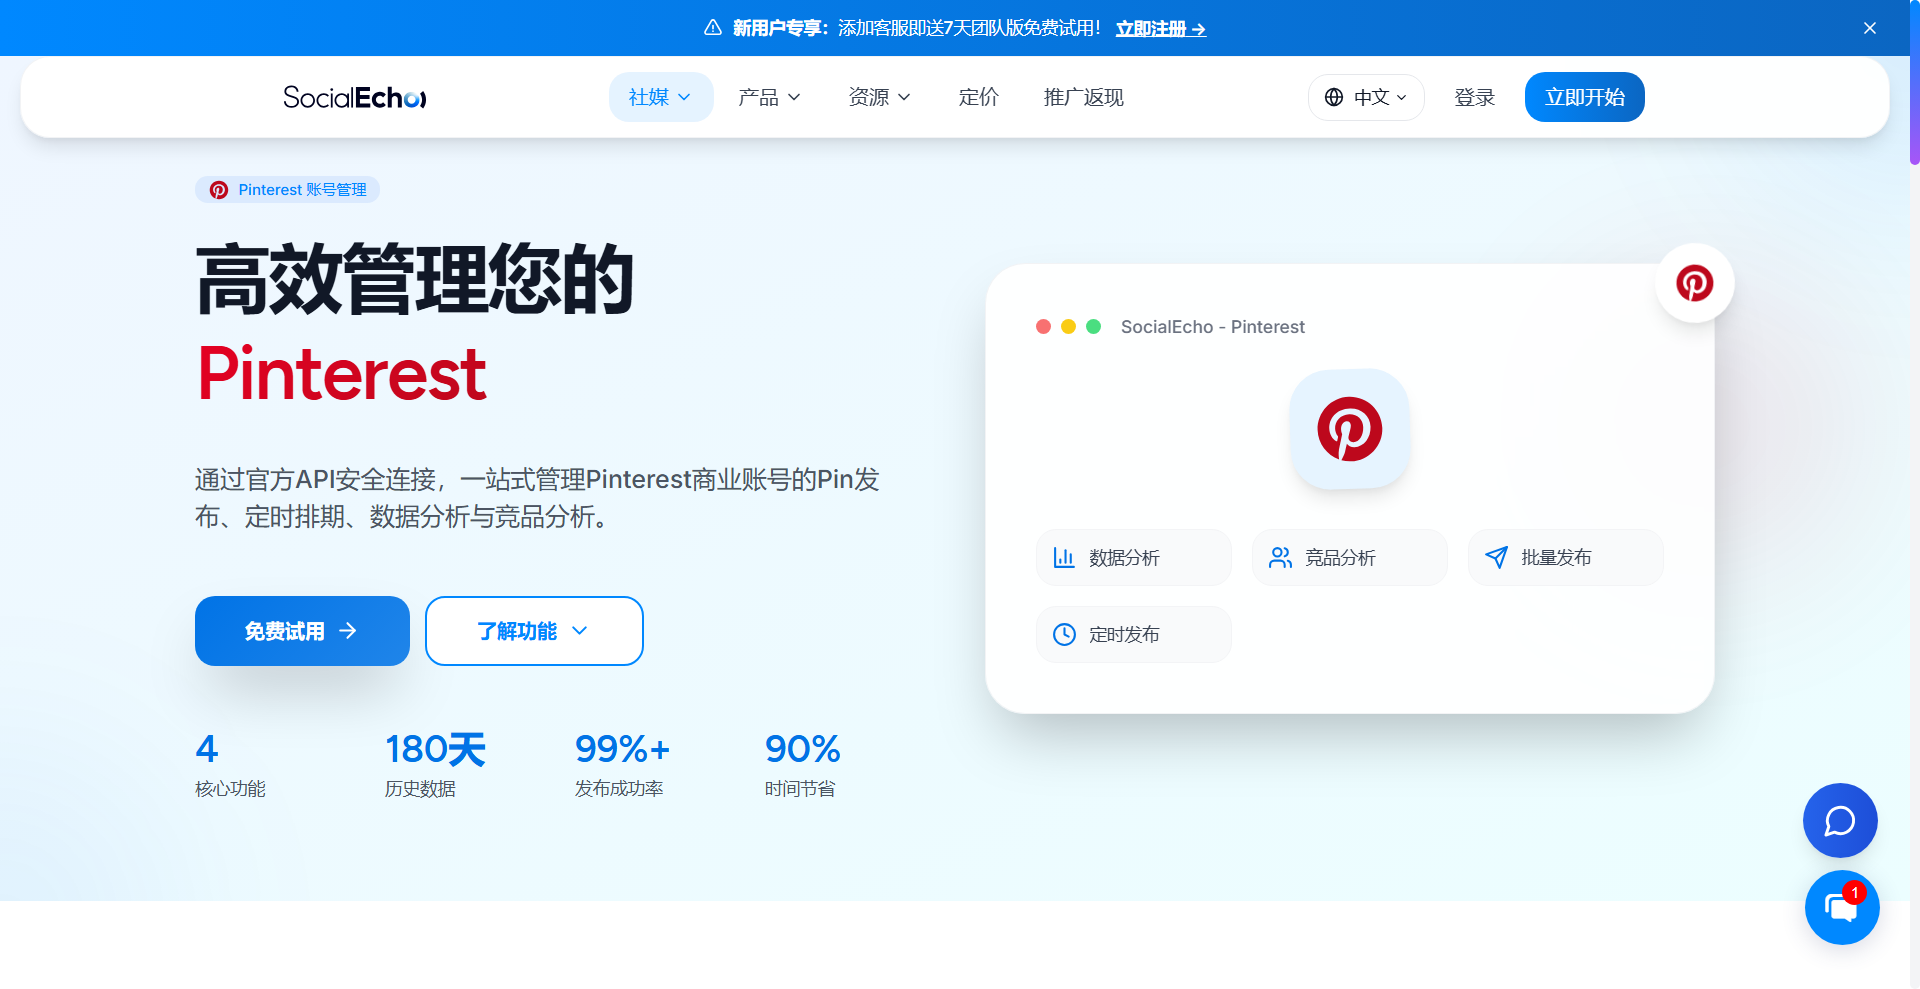
Task: Click the SocialEcho - Pinterest window title
Action: 1213,327
